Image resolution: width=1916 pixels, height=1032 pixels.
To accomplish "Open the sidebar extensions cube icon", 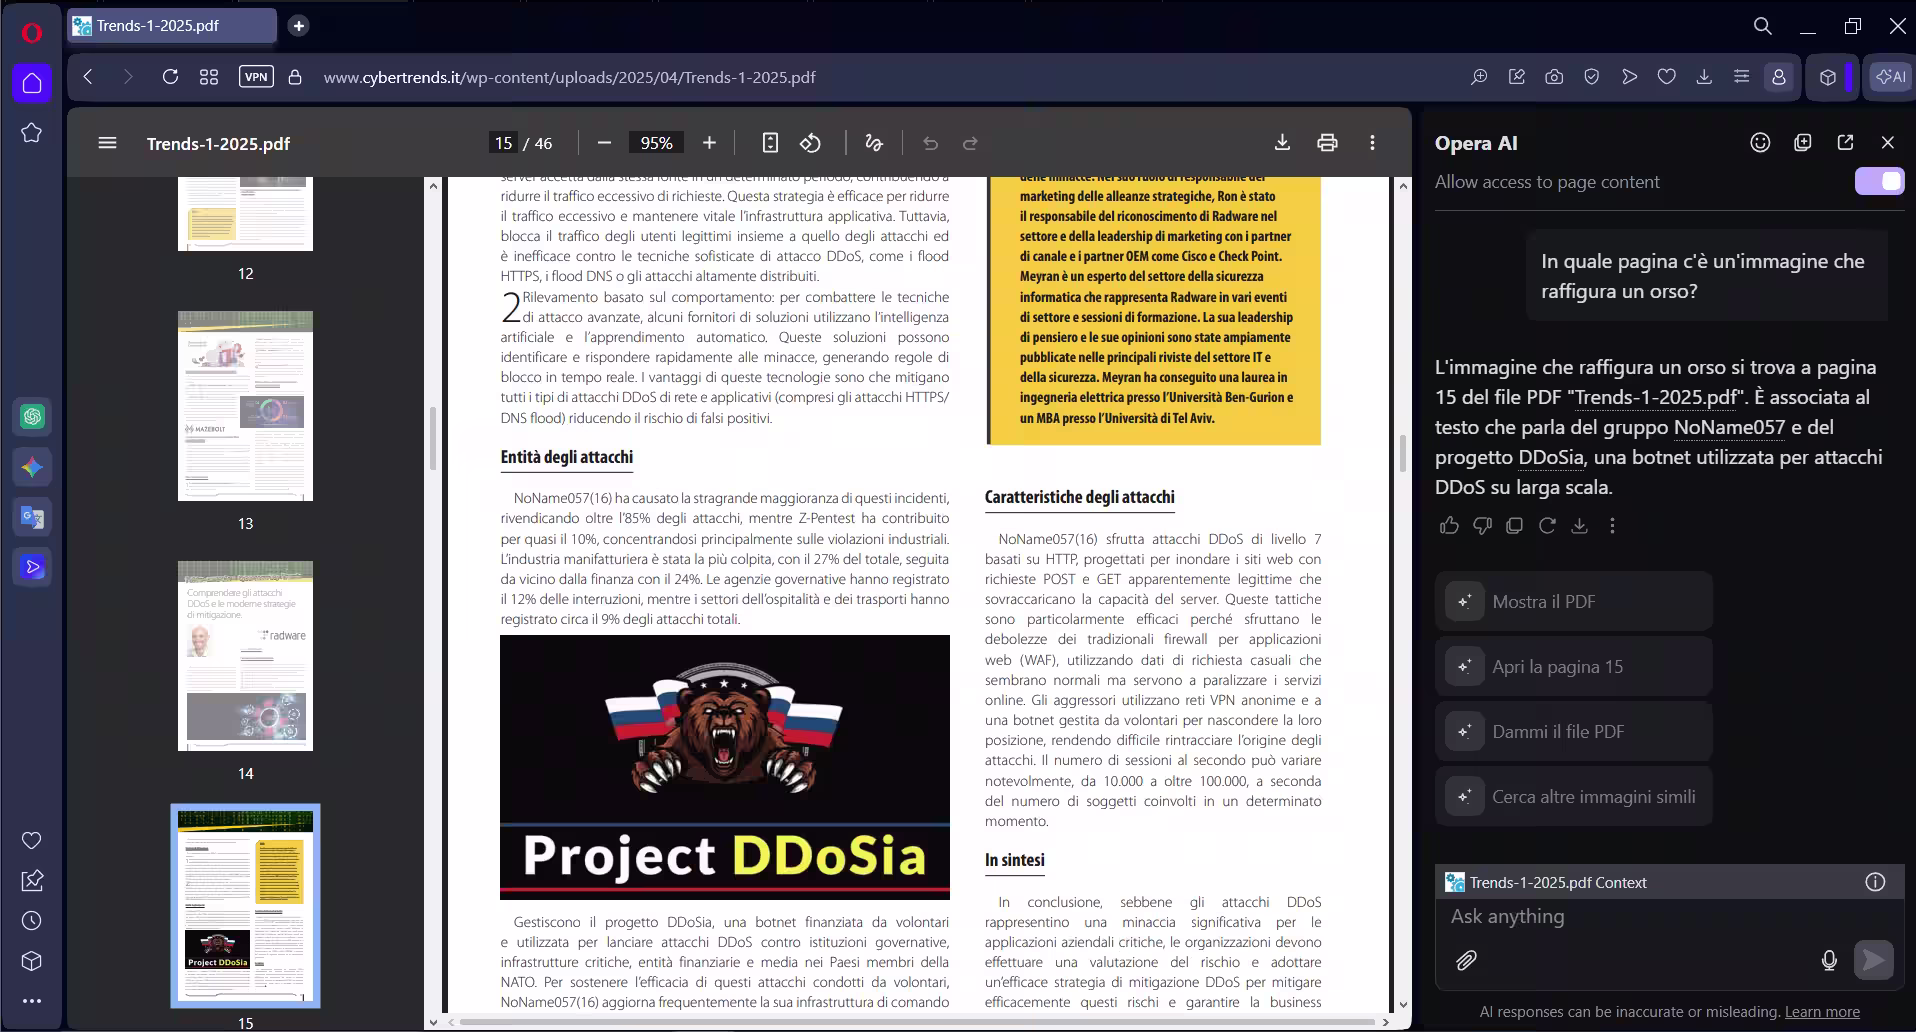I will [31, 961].
